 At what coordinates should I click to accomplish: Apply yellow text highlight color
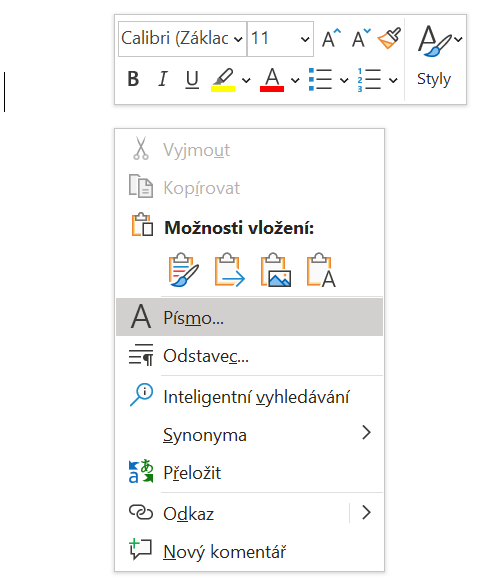pos(223,80)
